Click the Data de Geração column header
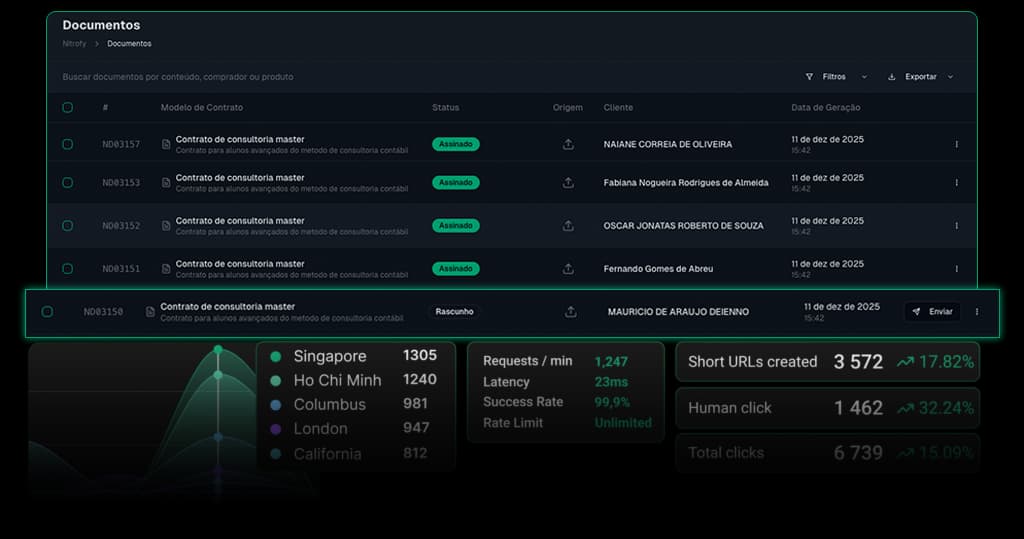 click(825, 108)
